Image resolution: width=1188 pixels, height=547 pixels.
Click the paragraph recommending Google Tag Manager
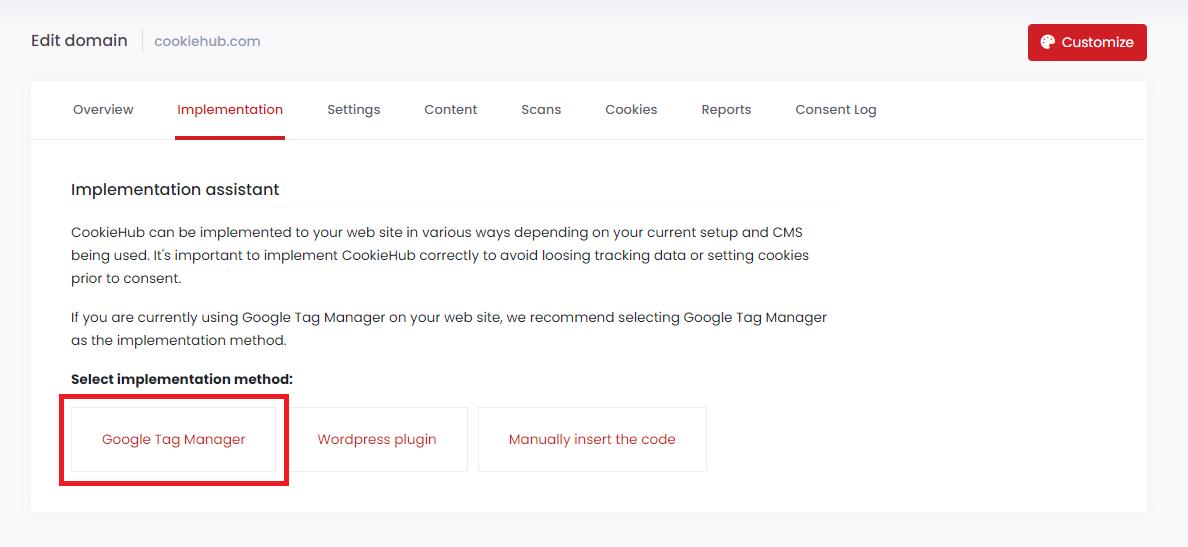[448, 329]
